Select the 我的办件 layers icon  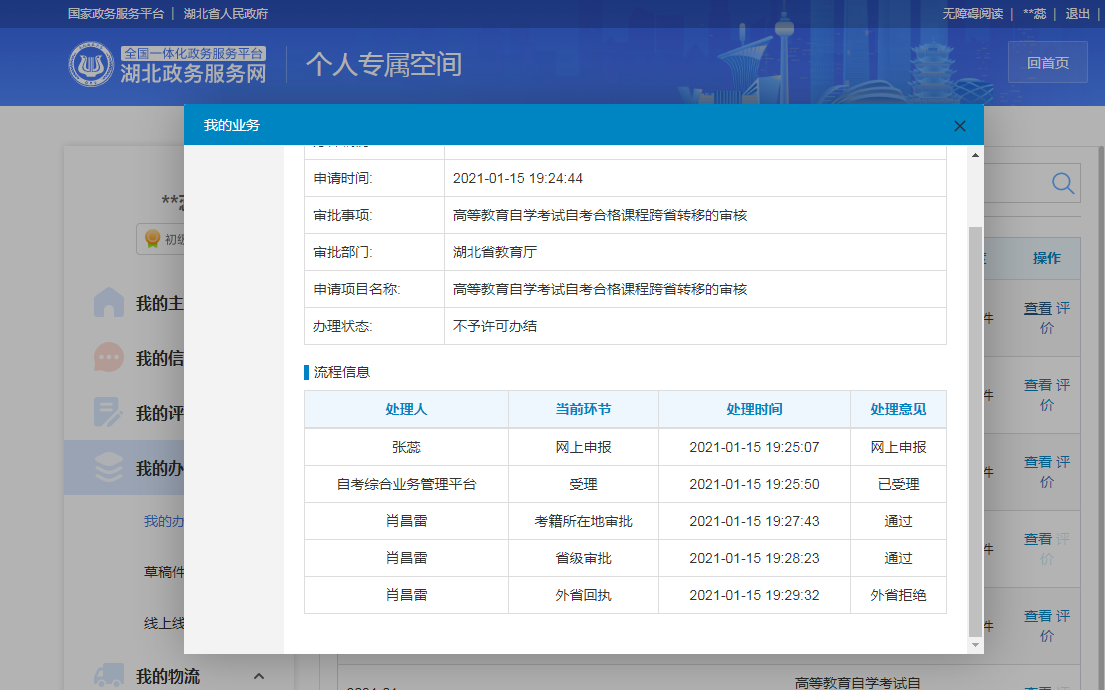click(x=107, y=467)
